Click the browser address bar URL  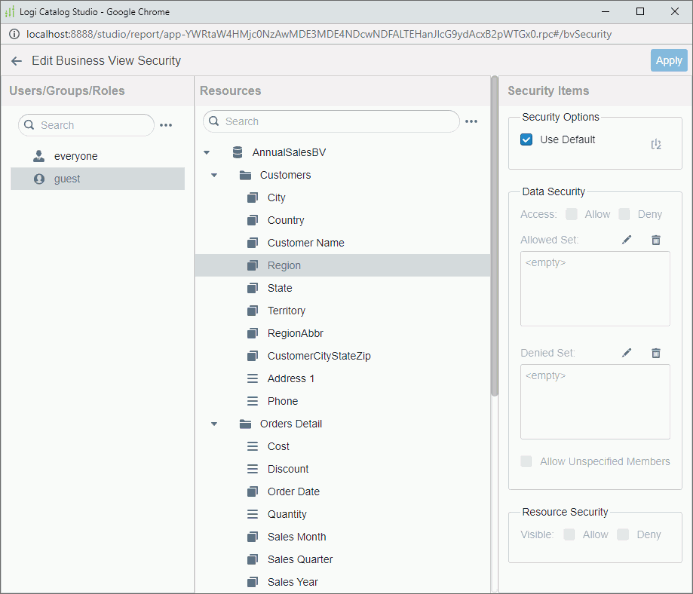click(319, 34)
